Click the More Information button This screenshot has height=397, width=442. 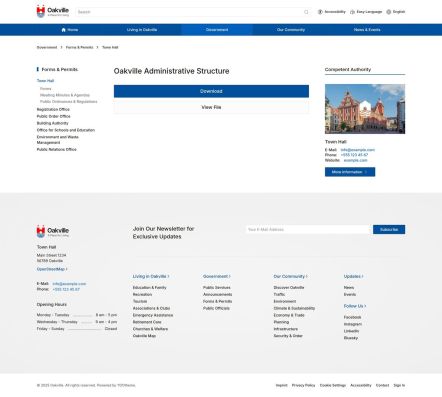point(350,172)
